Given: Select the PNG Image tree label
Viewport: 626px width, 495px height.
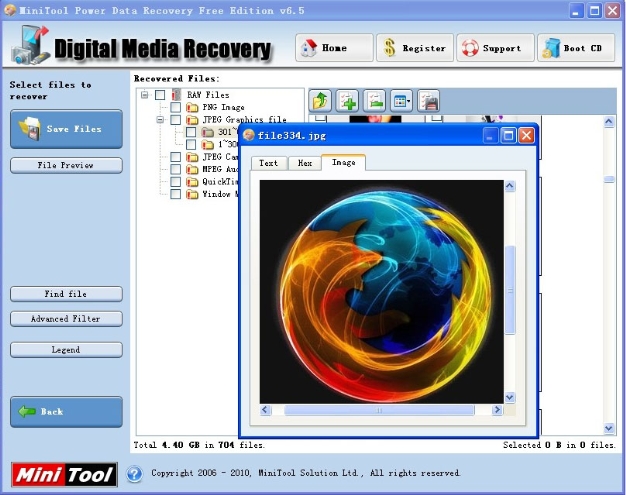Looking at the screenshot, I should coord(224,107).
